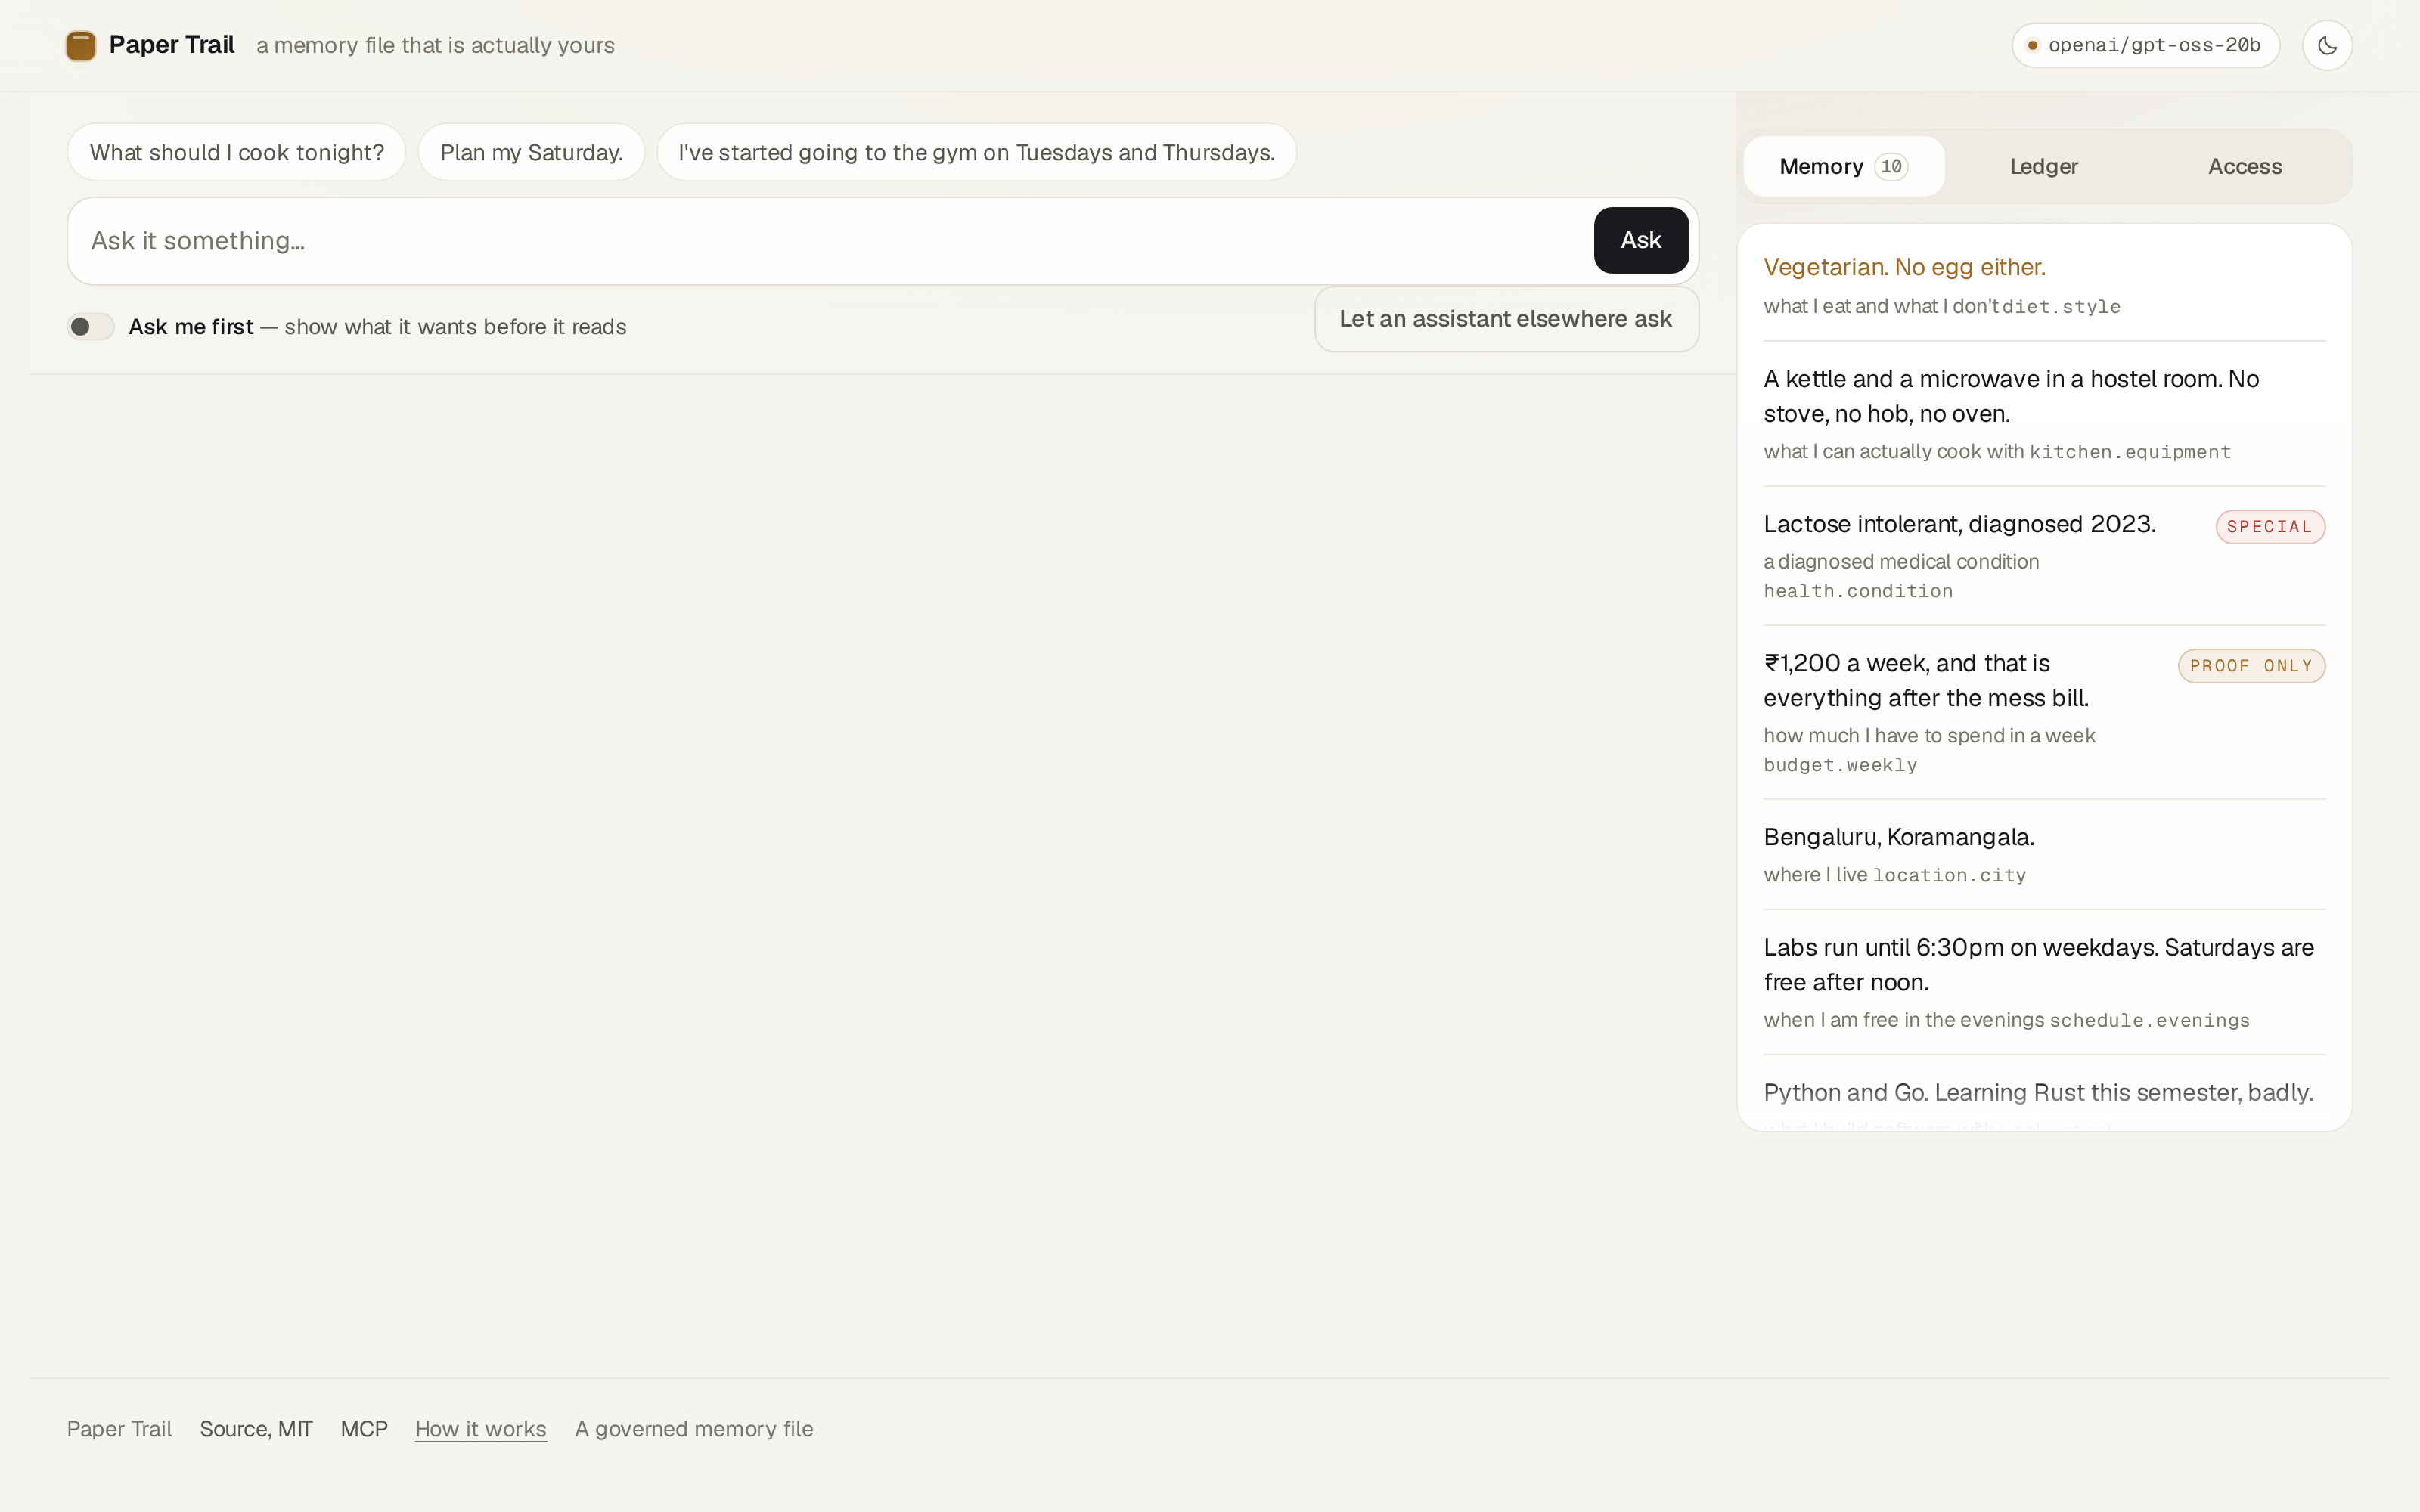This screenshot has height=1512, width=2420.
Task: Switch to the Memory tab
Action: [1844, 166]
